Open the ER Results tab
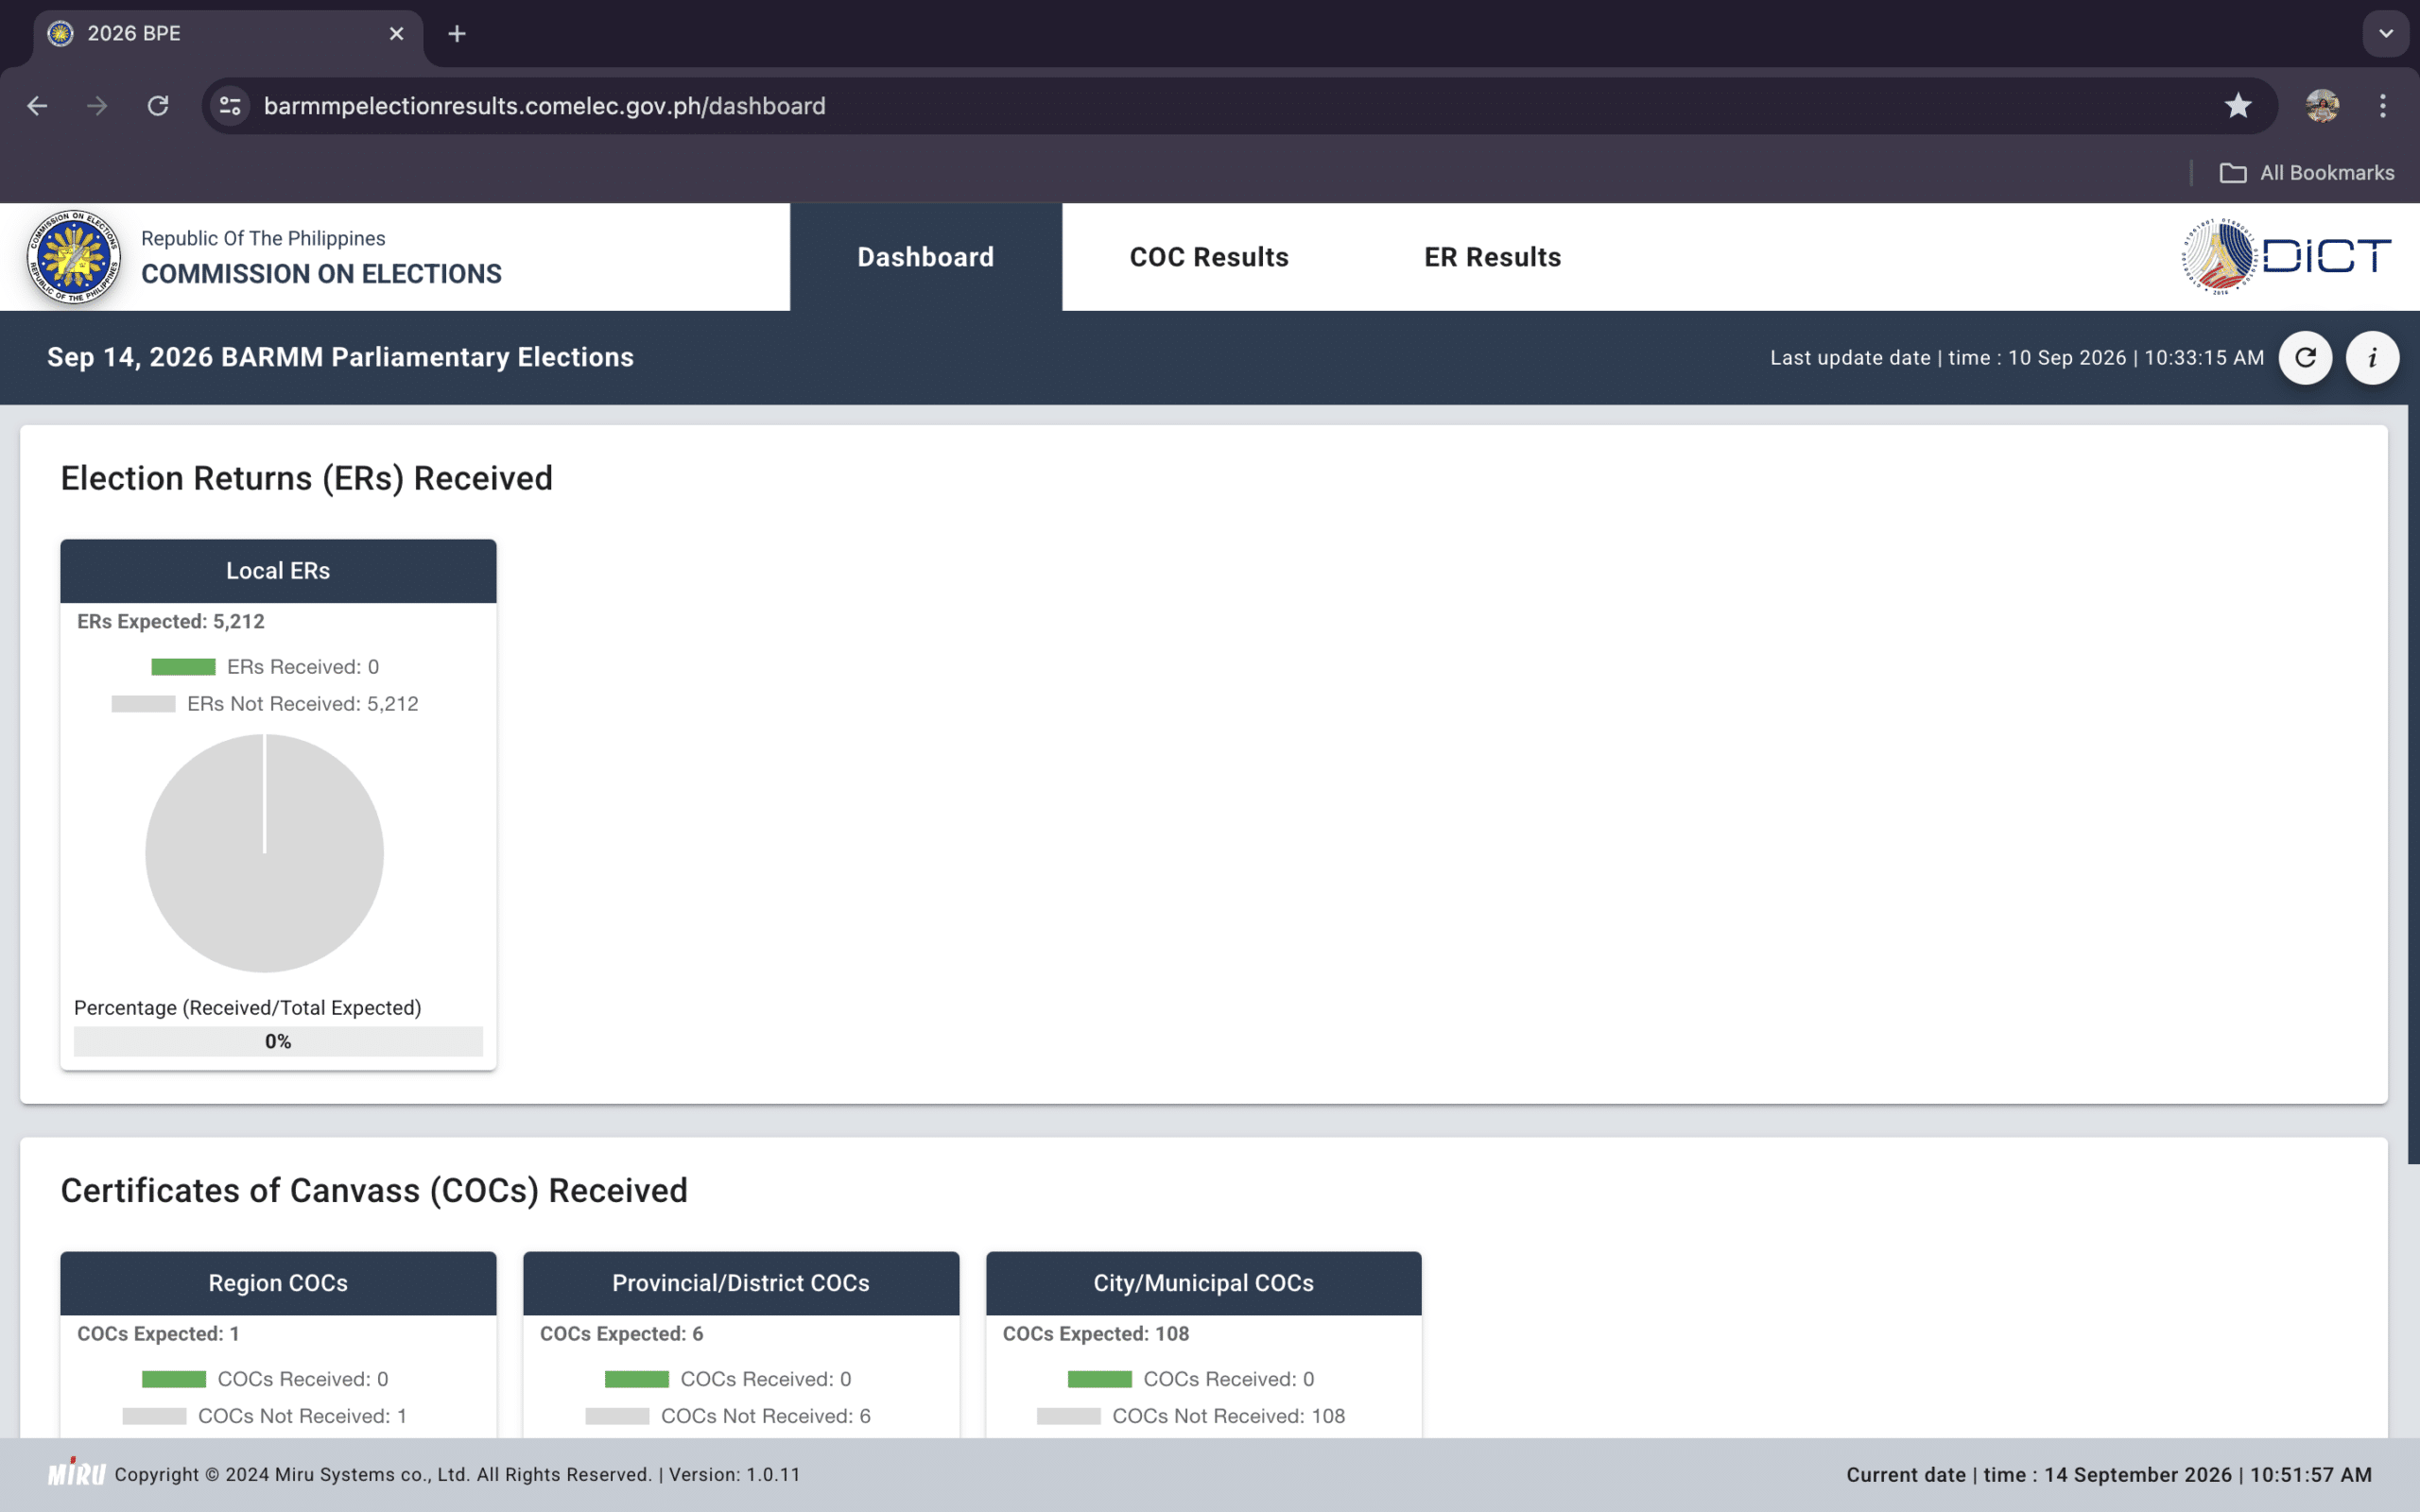 [1492, 257]
